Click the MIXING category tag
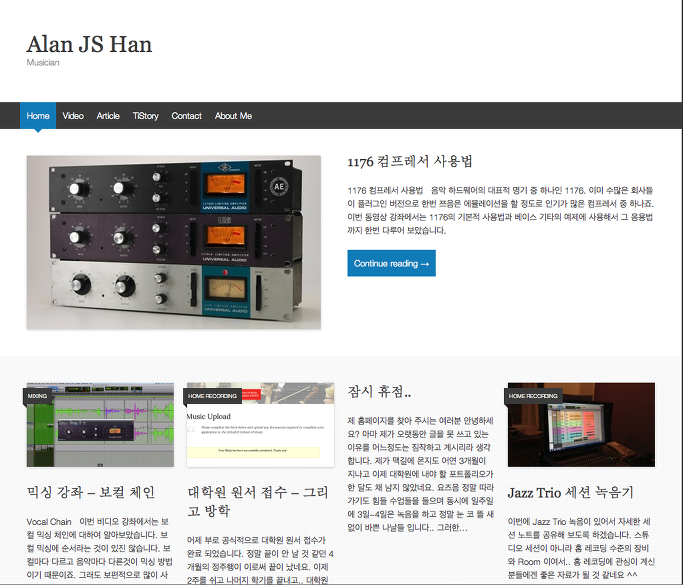The image size is (683, 585). coord(37,396)
